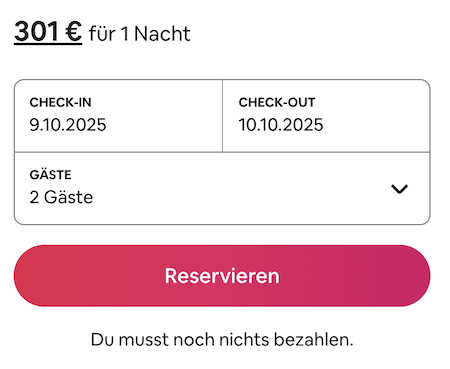Click the left red edge of the Reservieren button
450x369 pixels.
click(27, 276)
